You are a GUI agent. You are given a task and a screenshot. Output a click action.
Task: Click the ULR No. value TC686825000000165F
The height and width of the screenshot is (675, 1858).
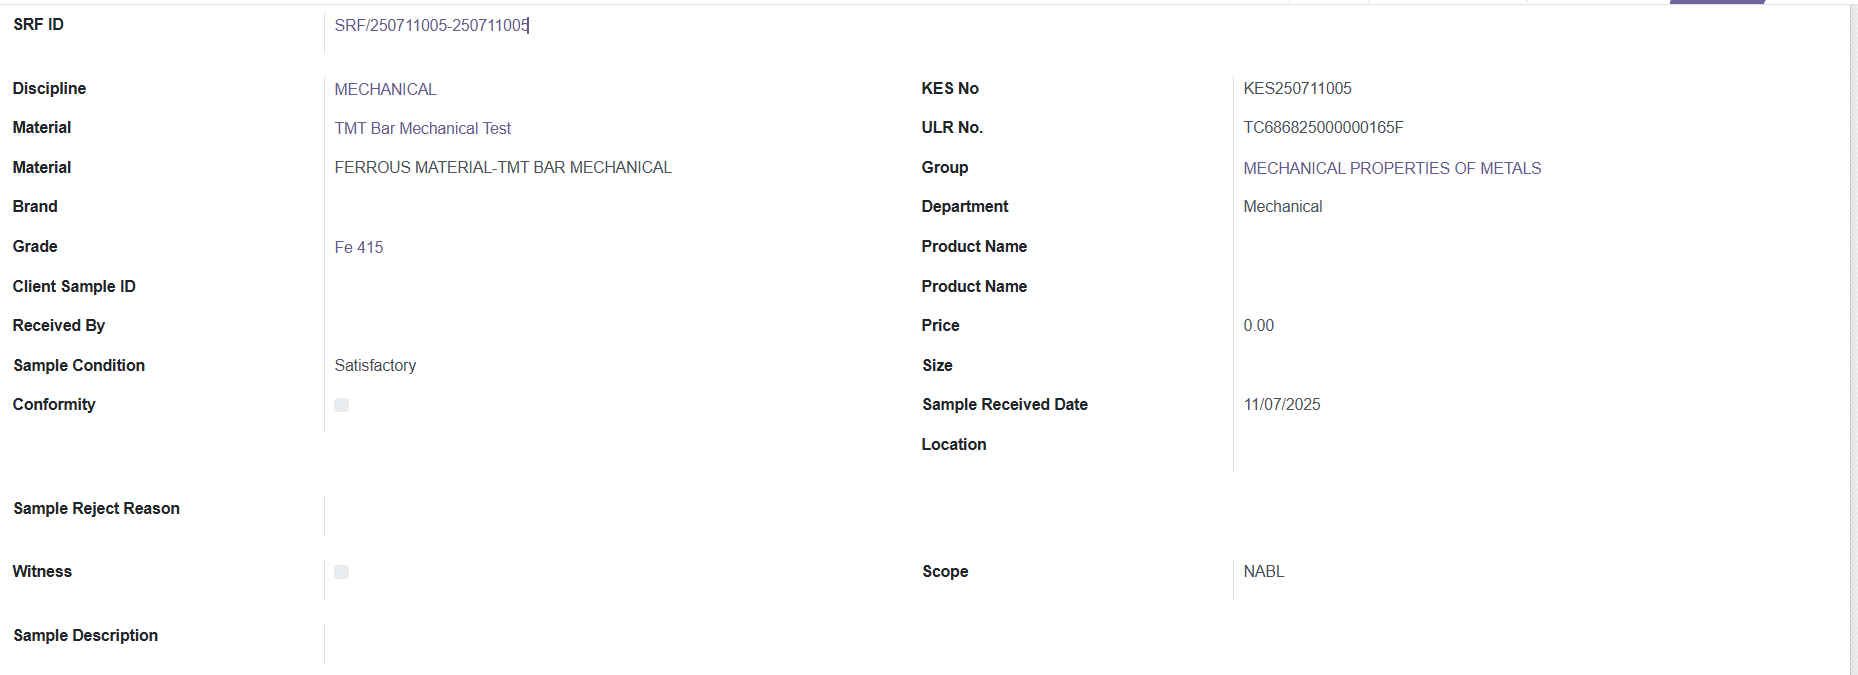1323,127
